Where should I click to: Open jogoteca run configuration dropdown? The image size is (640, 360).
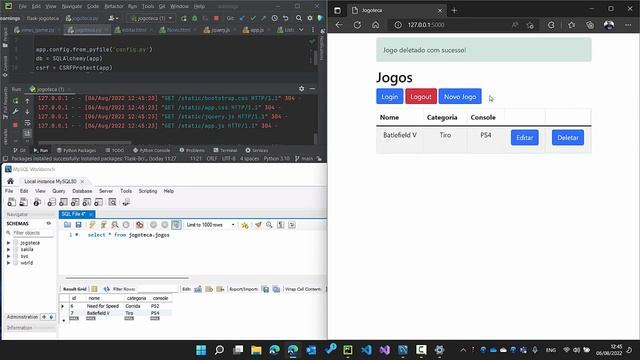[x=151, y=18]
